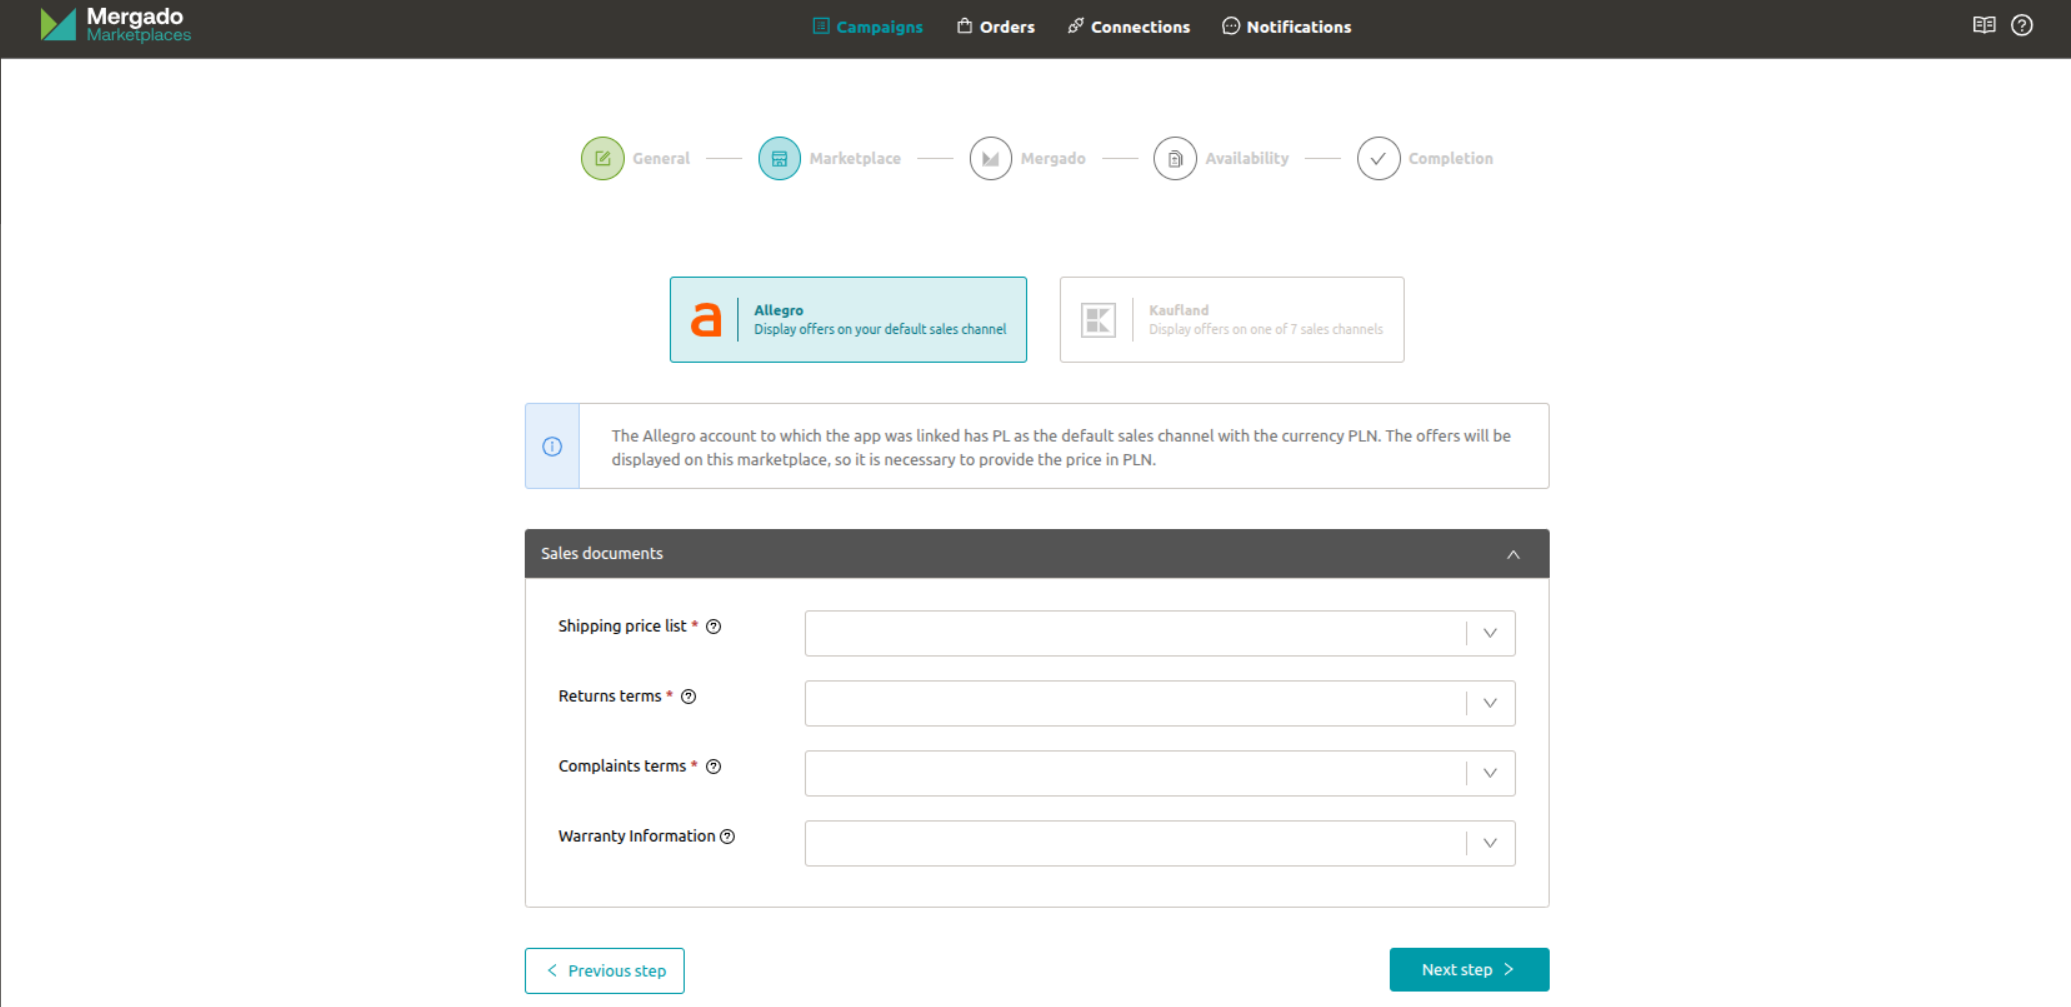Select the Allegro marketplace card

[848, 320]
